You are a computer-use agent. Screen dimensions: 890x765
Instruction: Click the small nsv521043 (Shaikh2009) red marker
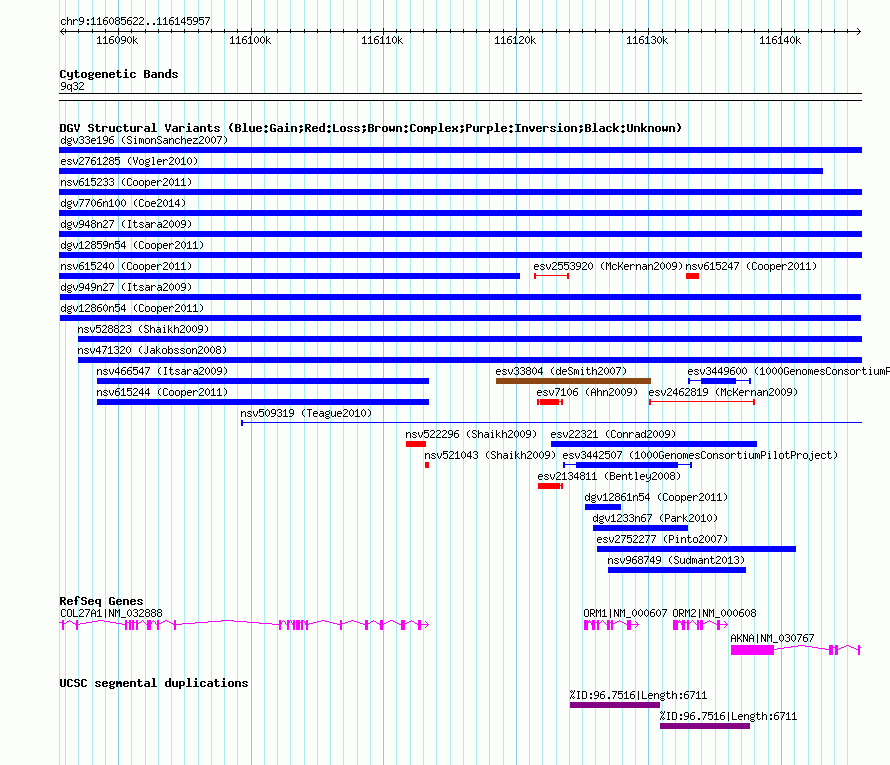[427, 465]
